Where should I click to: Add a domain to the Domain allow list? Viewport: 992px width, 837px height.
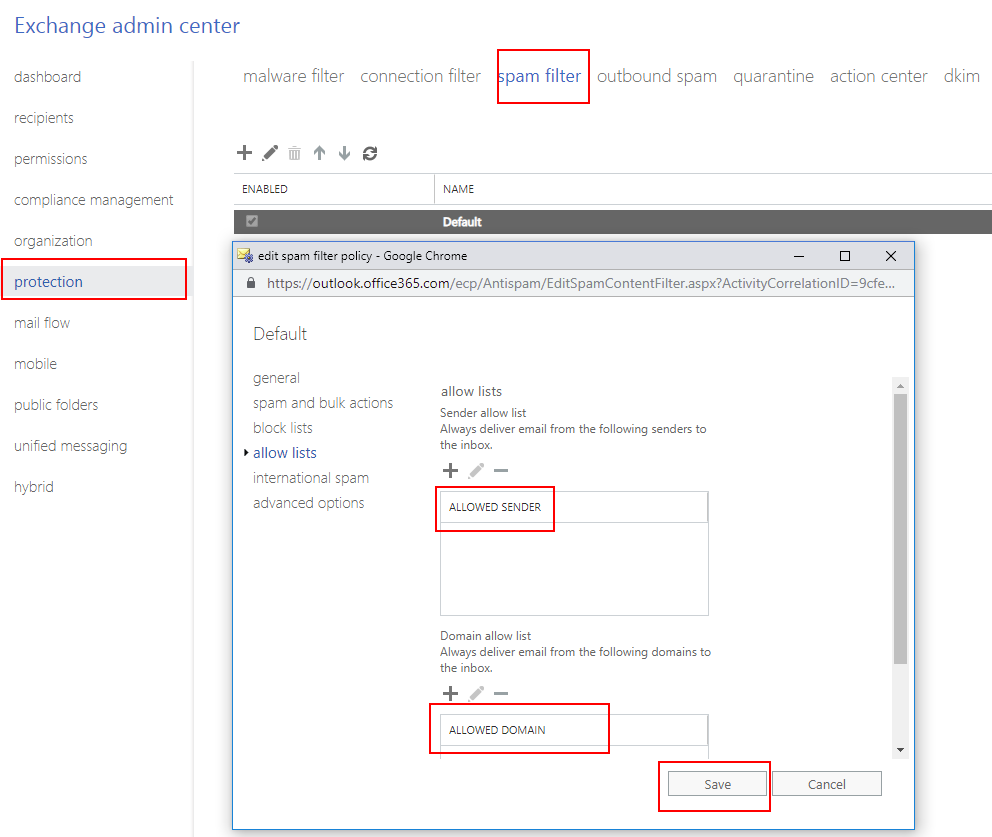(x=450, y=693)
